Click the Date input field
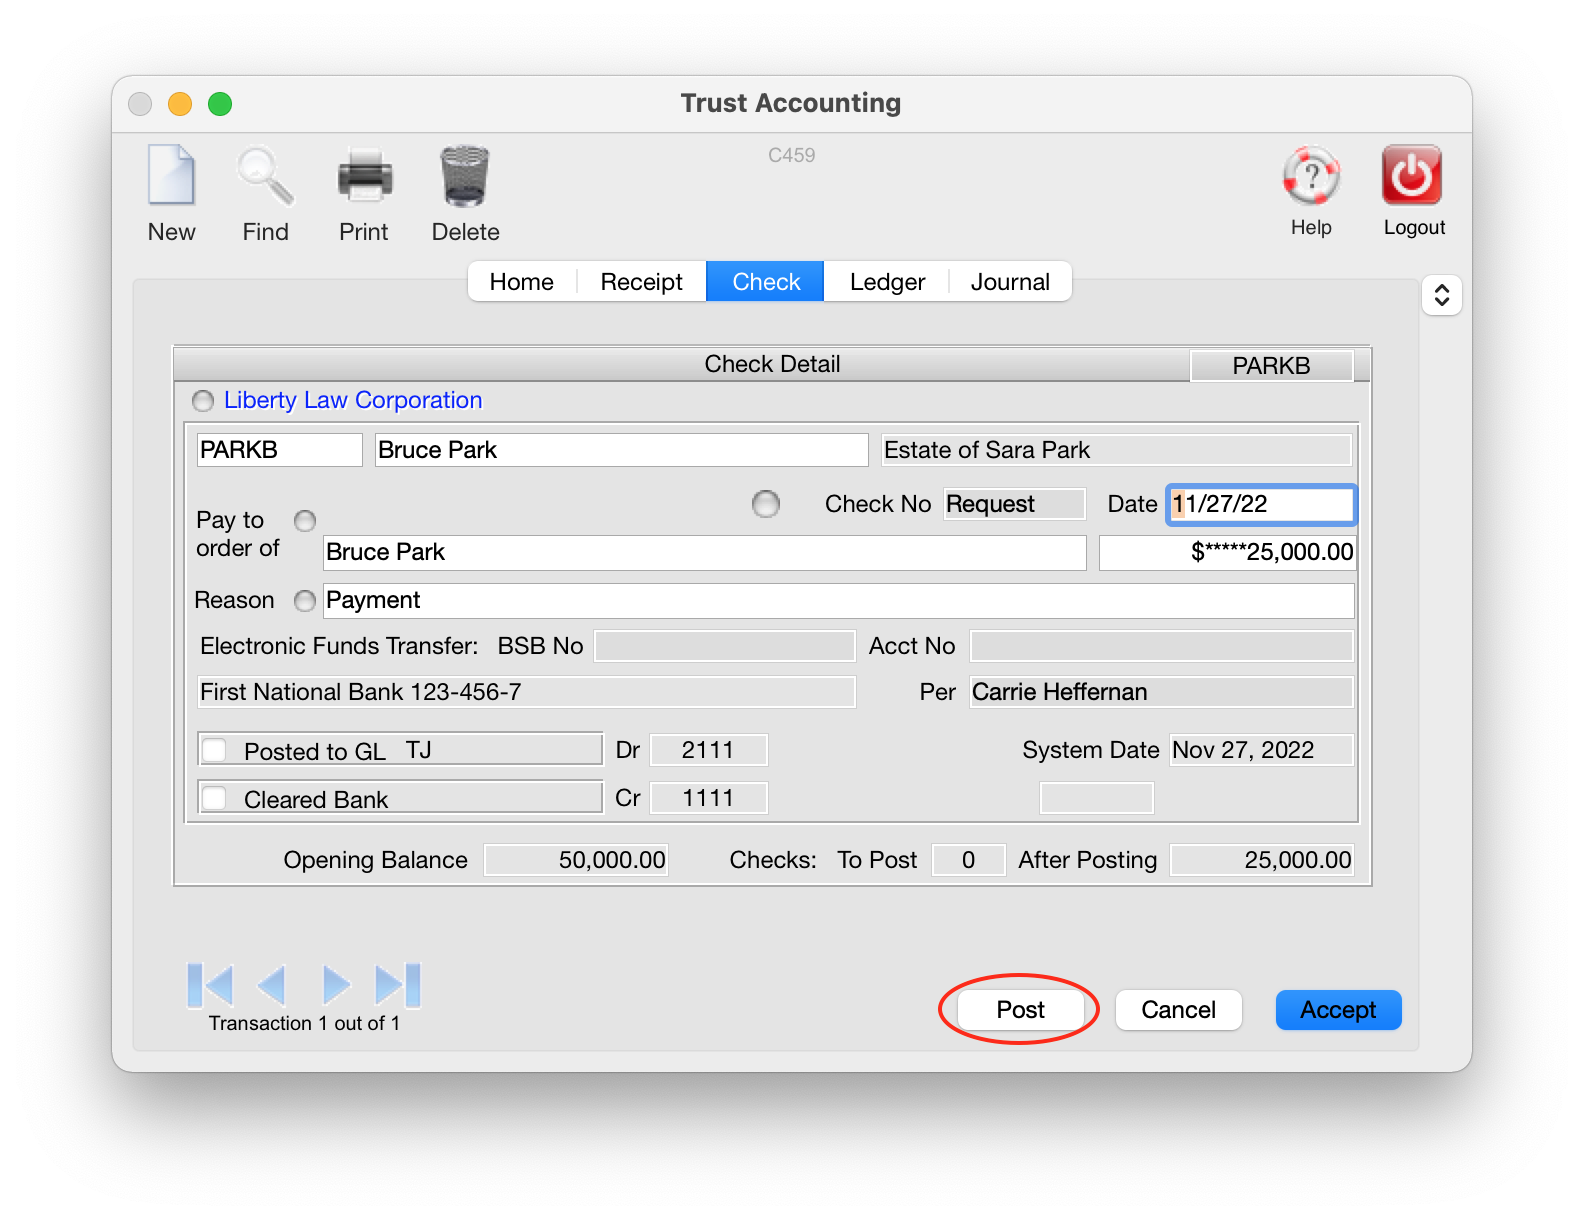 click(x=1261, y=504)
